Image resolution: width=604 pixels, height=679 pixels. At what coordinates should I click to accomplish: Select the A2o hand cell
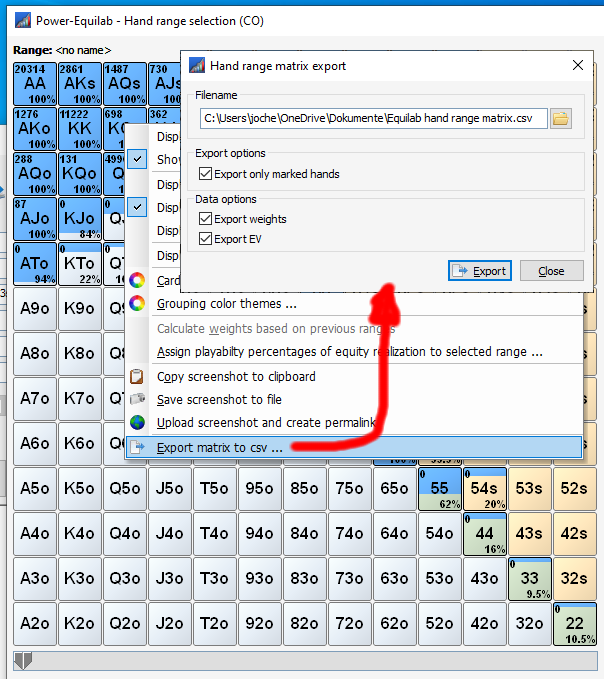(35, 624)
